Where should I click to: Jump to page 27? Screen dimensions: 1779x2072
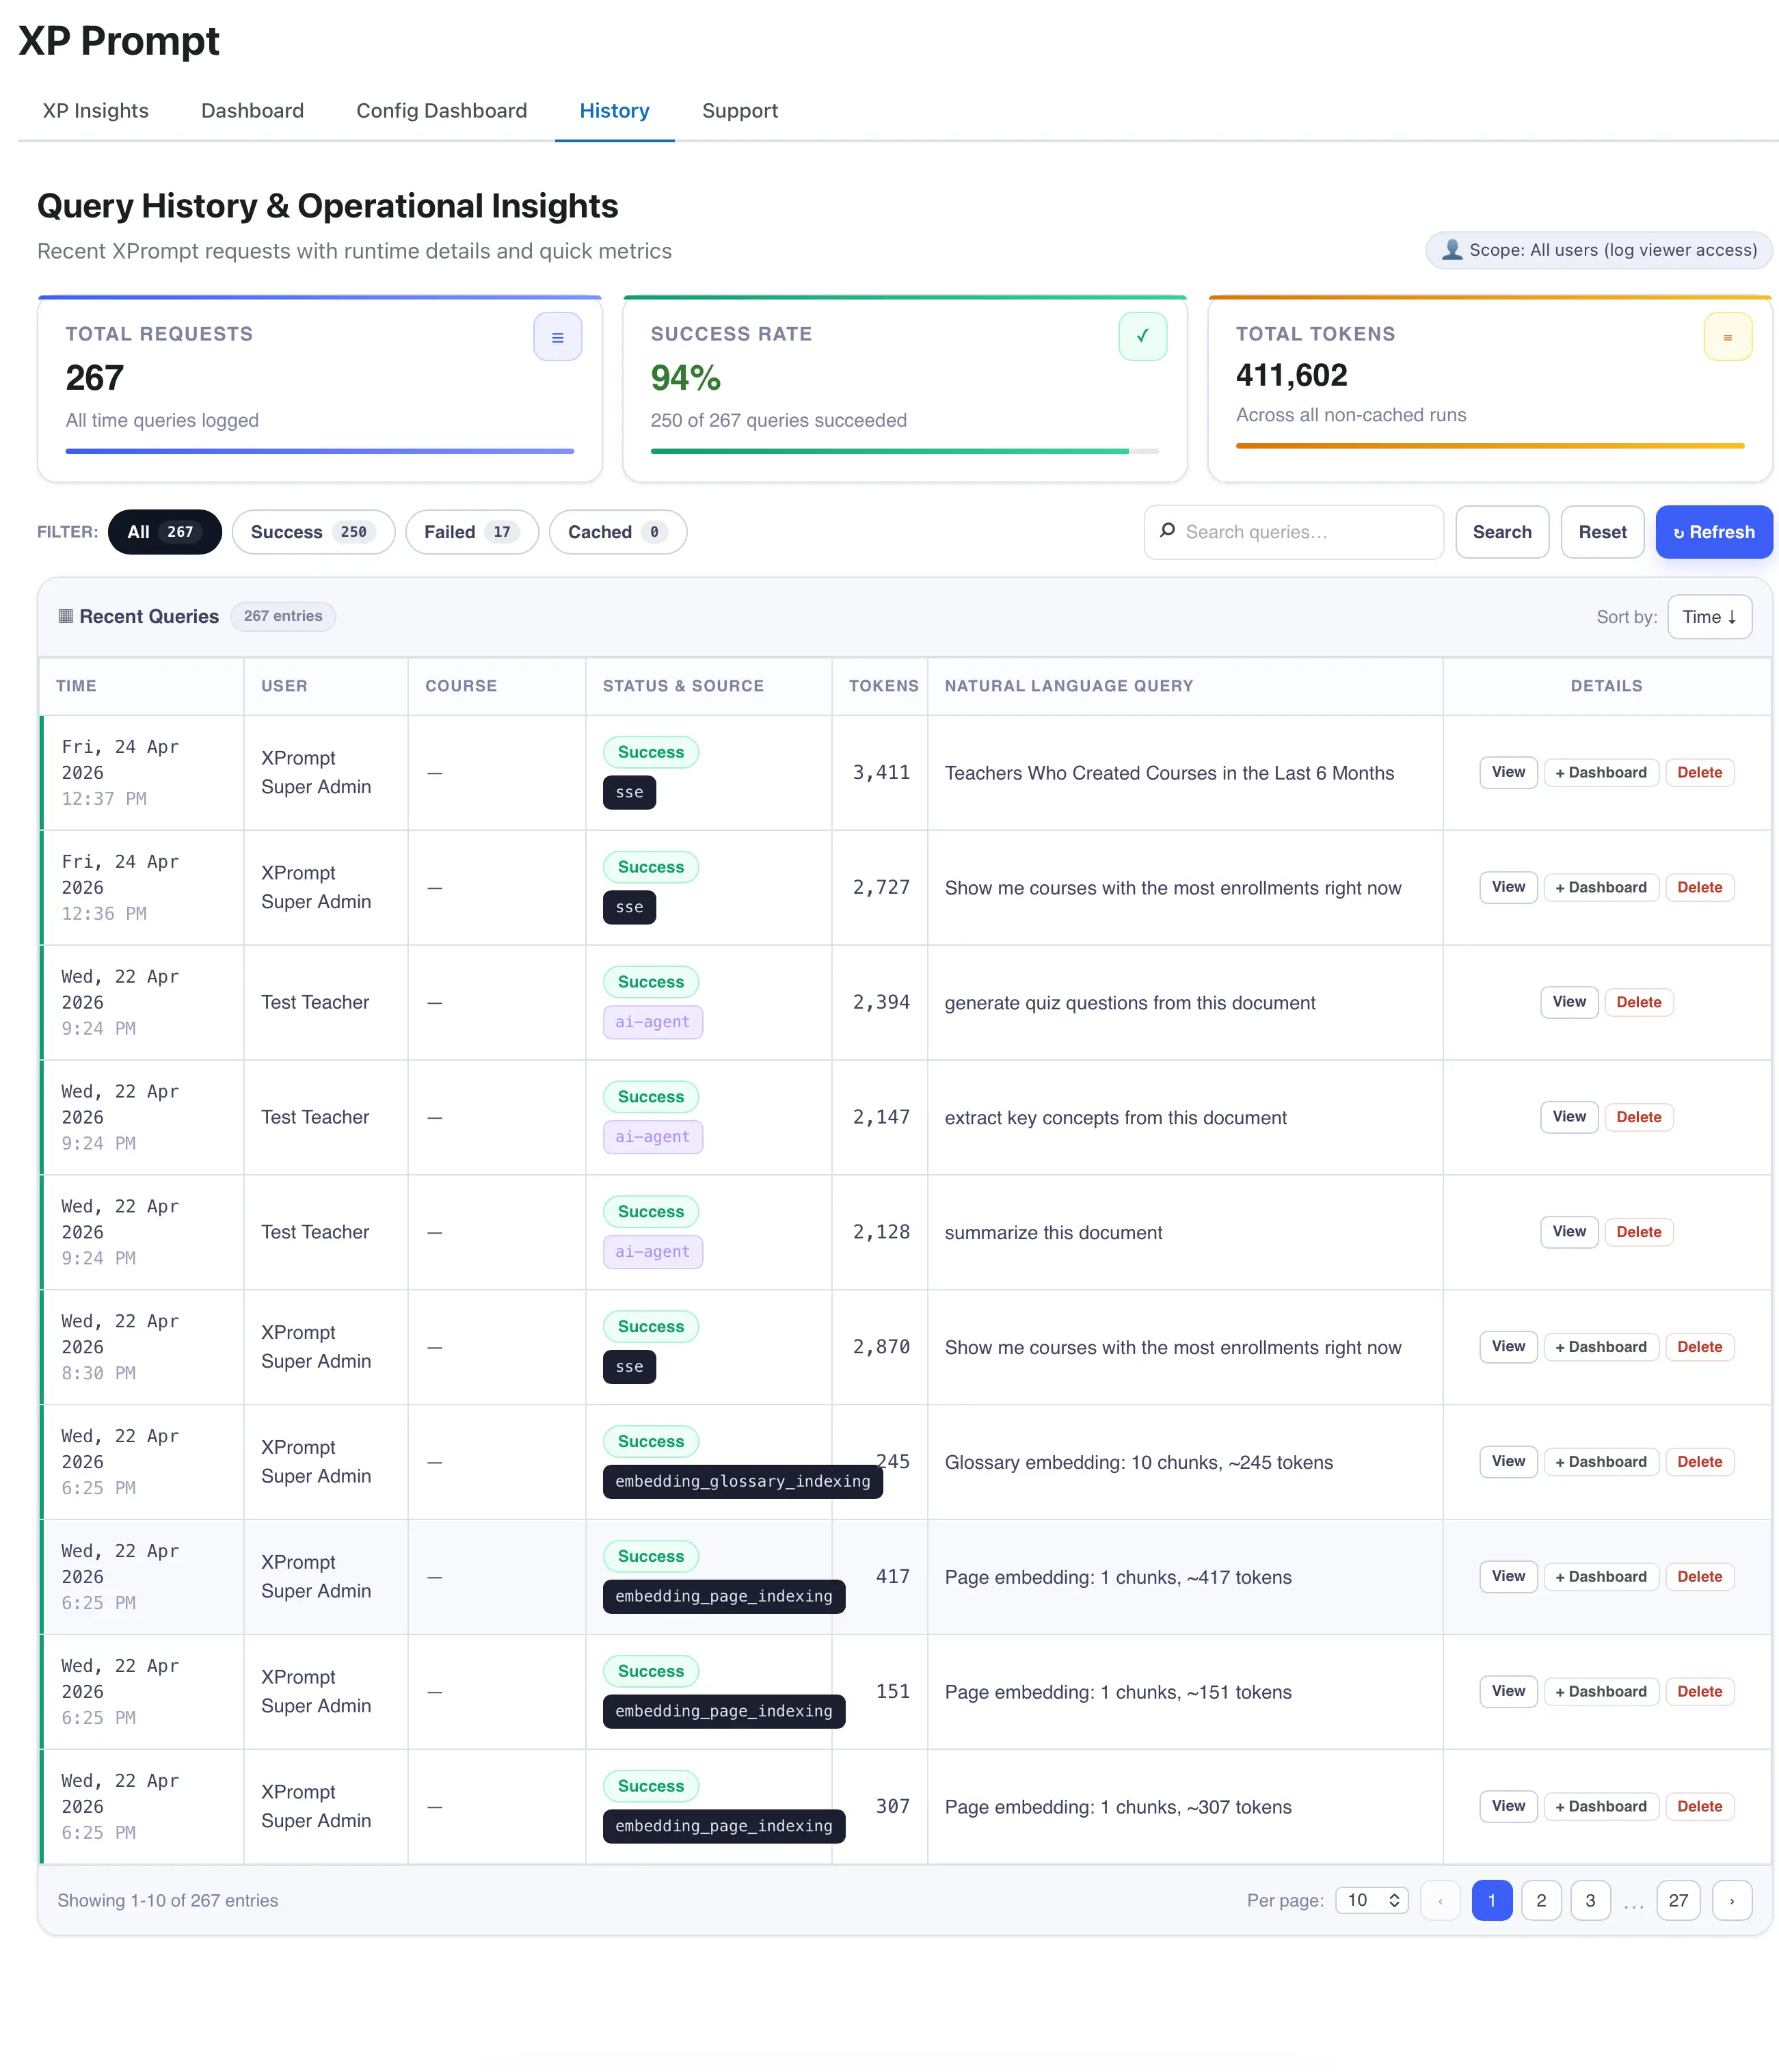tap(1677, 1900)
